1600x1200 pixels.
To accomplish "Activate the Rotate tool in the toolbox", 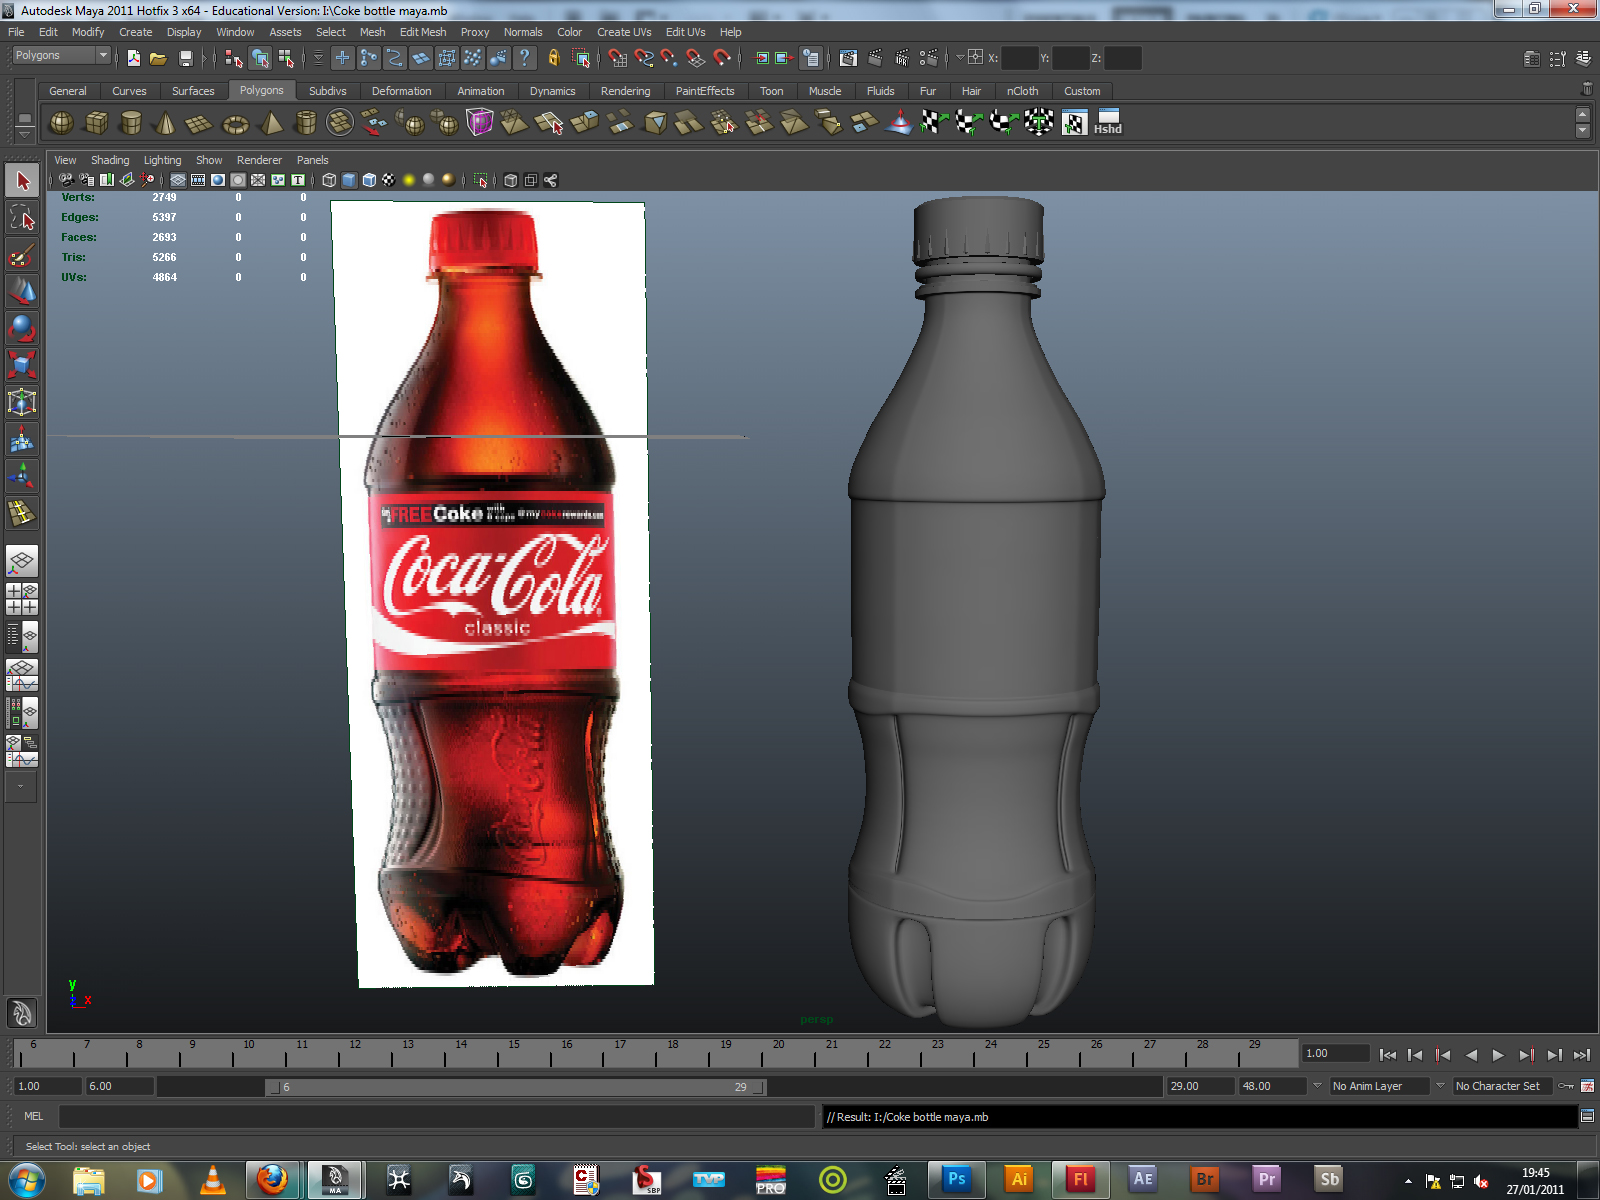I will pos(22,329).
